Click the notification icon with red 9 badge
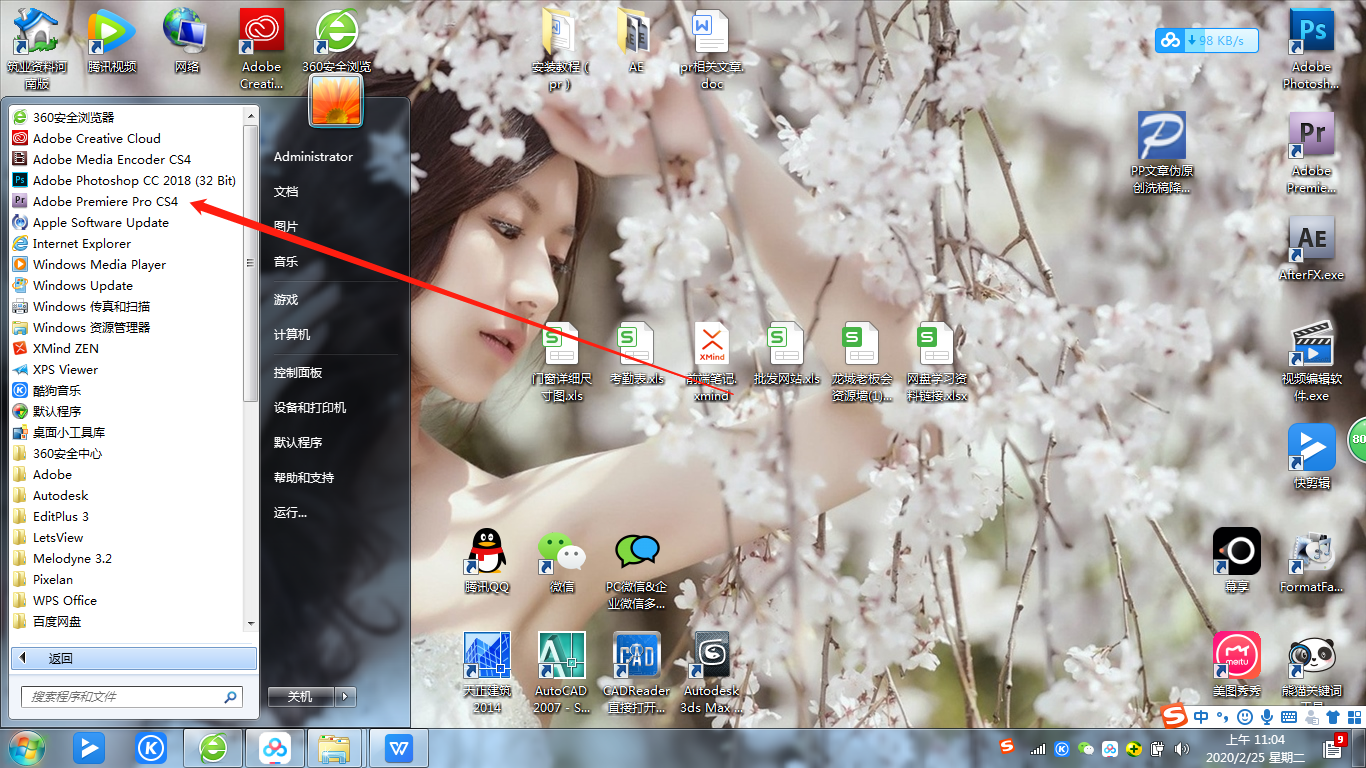Screen dimensions: 1366x768 1334,746
